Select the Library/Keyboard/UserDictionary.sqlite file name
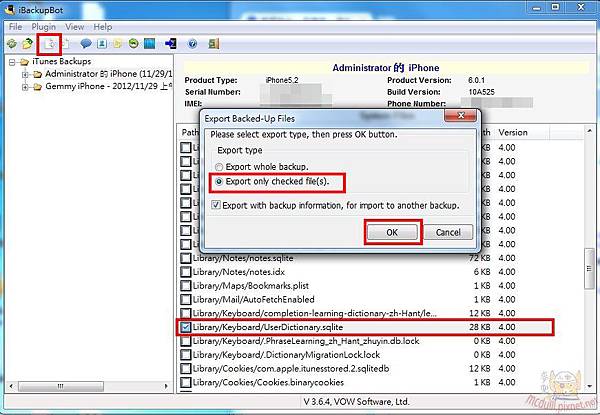600x415 pixels. tap(268, 327)
